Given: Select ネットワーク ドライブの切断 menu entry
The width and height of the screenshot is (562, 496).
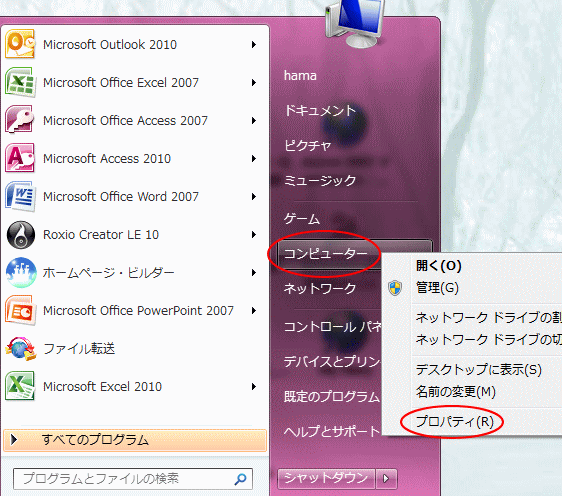Looking at the screenshot, I should 489,339.
